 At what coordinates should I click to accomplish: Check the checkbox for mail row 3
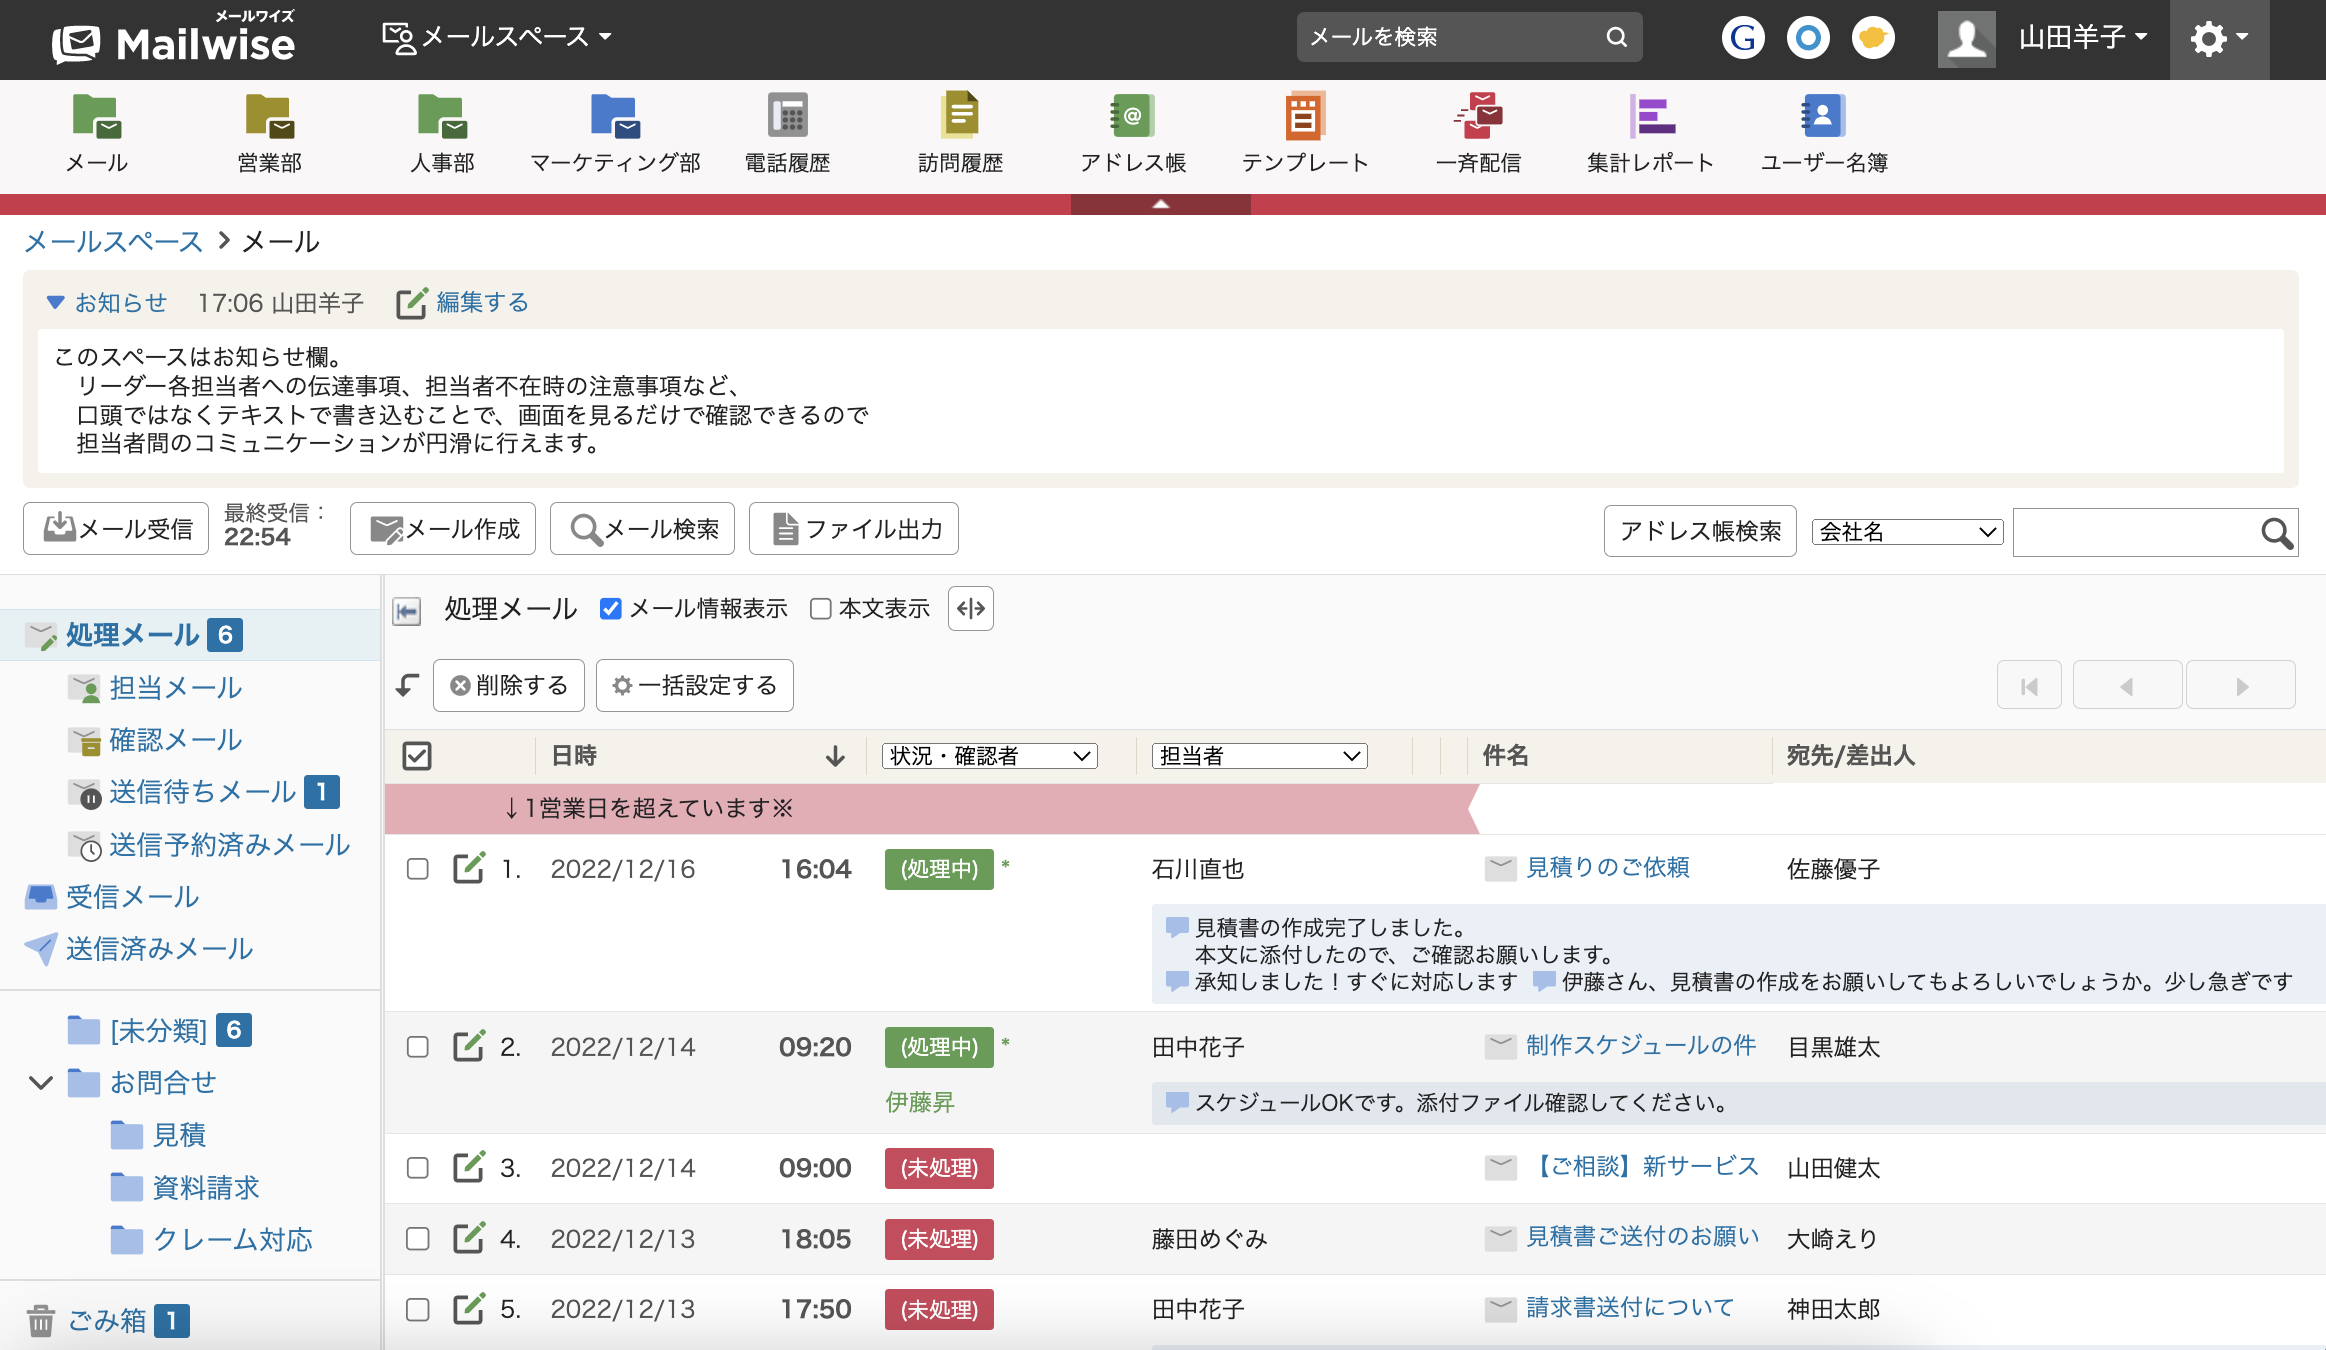(x=417, y=1168)
